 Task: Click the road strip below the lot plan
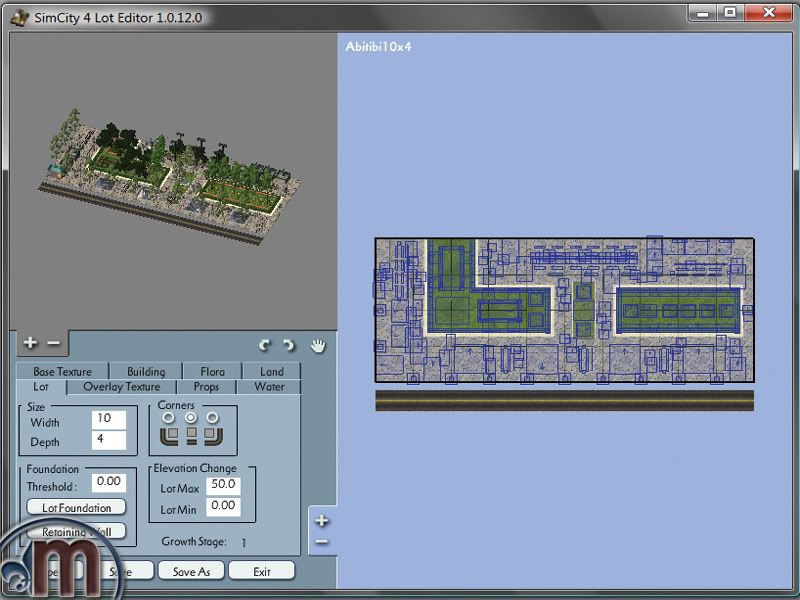(564, 401)
